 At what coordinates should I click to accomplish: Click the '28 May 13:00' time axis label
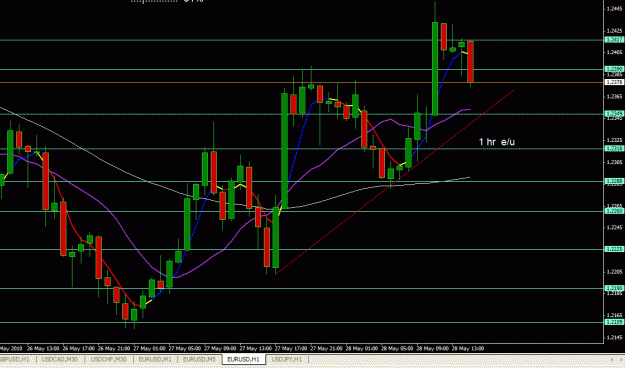(x=468, y=348)
